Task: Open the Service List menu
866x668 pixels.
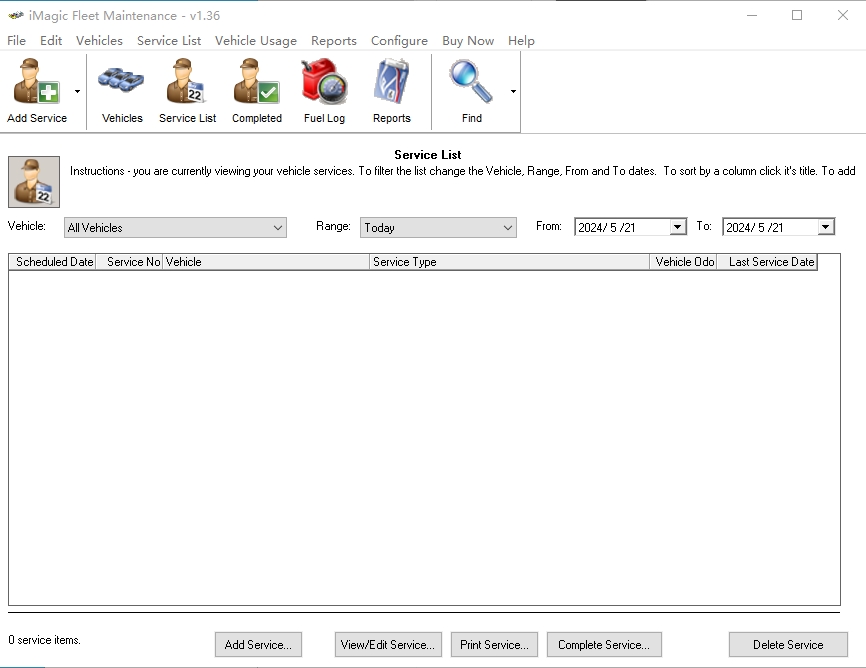Action: pos(169,40)
